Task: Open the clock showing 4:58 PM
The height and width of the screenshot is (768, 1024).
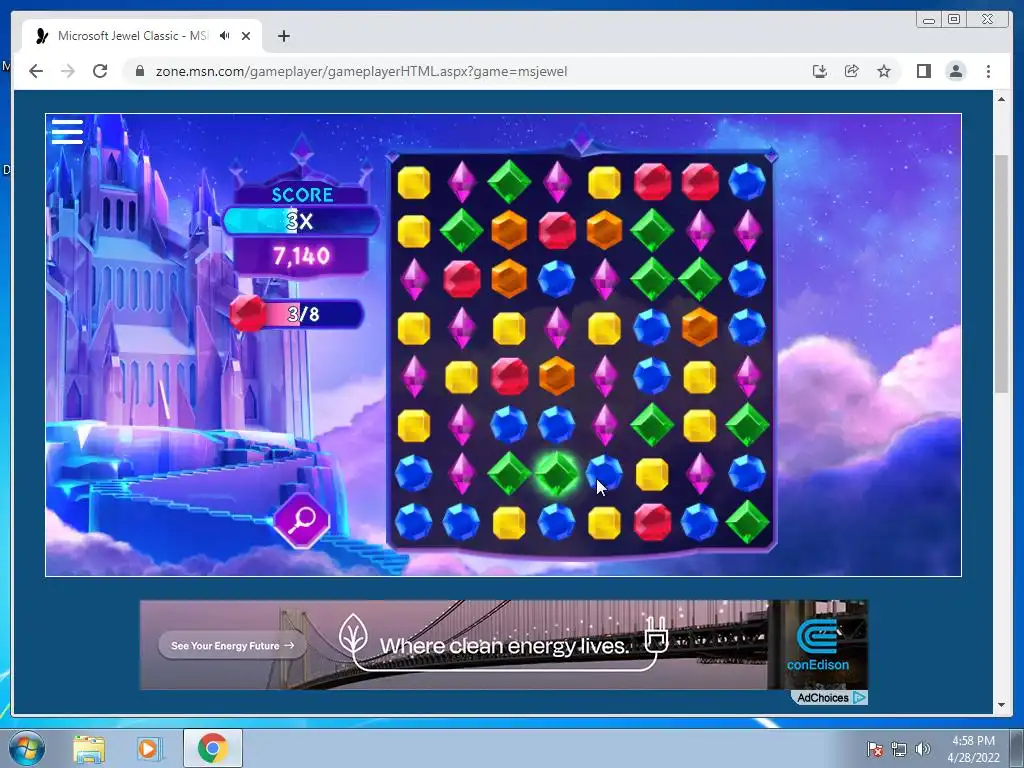Action: click(973, 749)
